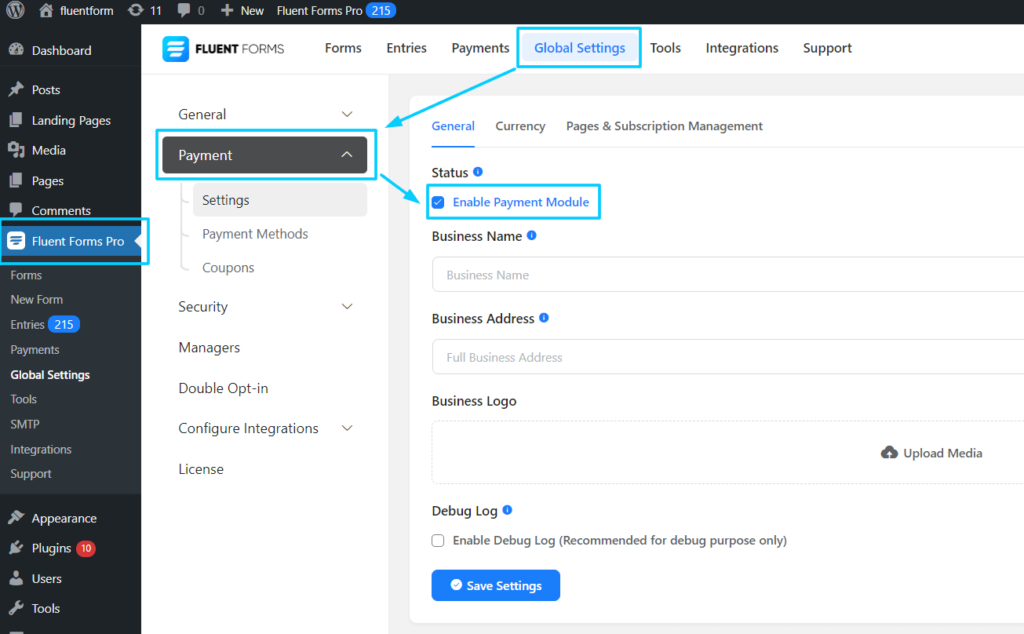This screenshot has height=634, width=1024.
Task: Open the Forms top navigation item
Action: tap(343, 48)
